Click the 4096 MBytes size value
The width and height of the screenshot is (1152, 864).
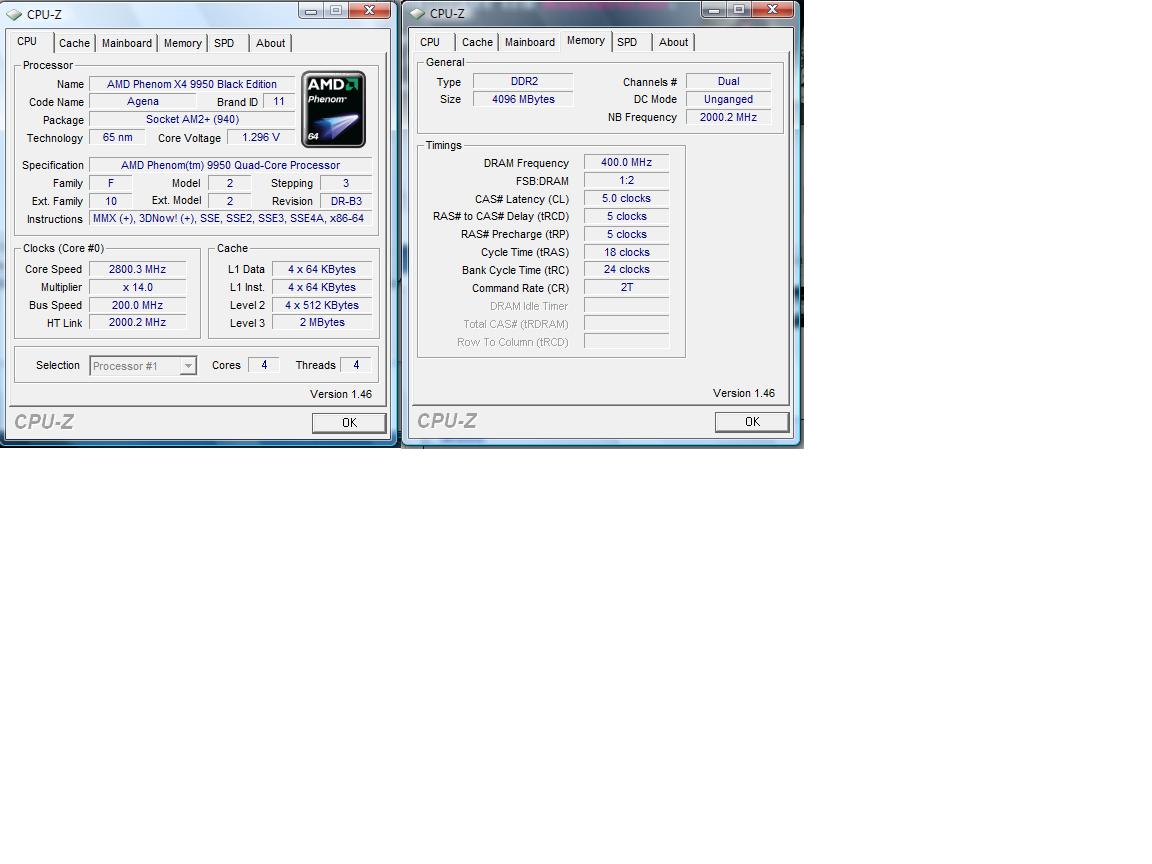pos(524,99)
